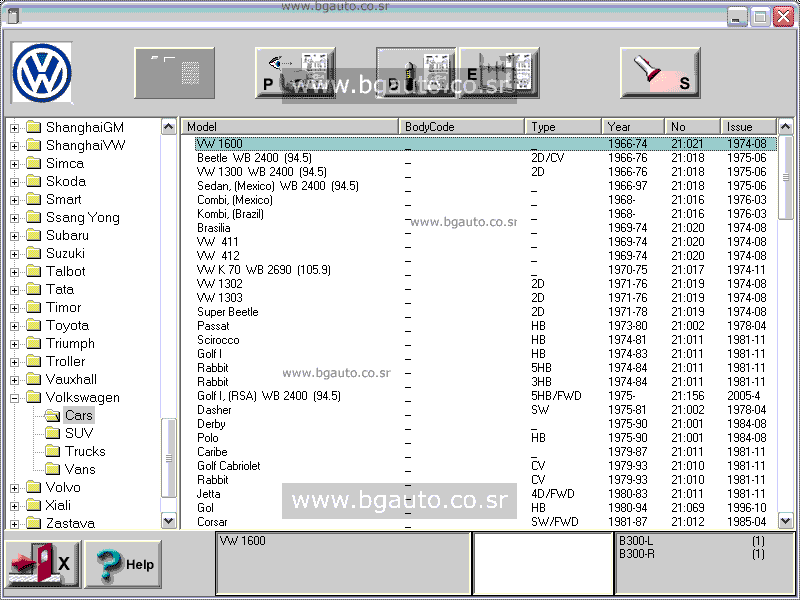The height and width of the screenshot is (600, 800).
Task: Select the 'Brasilia' model row
Action: click(x=486, y=228)
